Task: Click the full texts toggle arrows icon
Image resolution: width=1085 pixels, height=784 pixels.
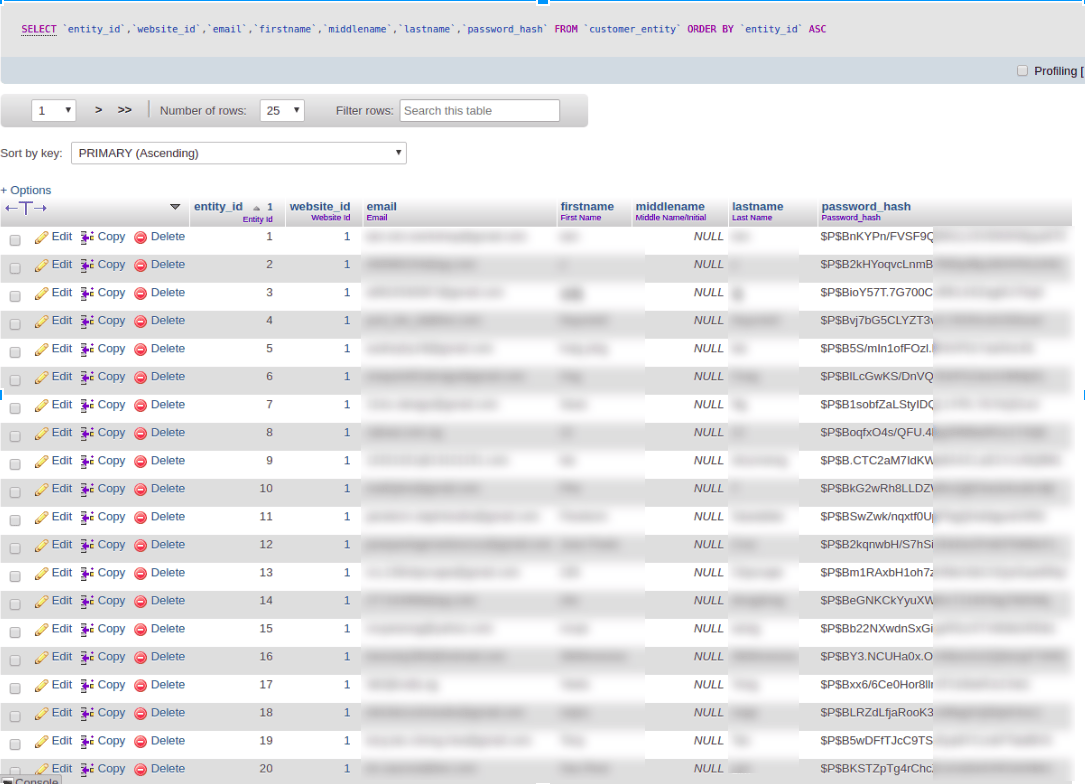Action: click(26, 208)
